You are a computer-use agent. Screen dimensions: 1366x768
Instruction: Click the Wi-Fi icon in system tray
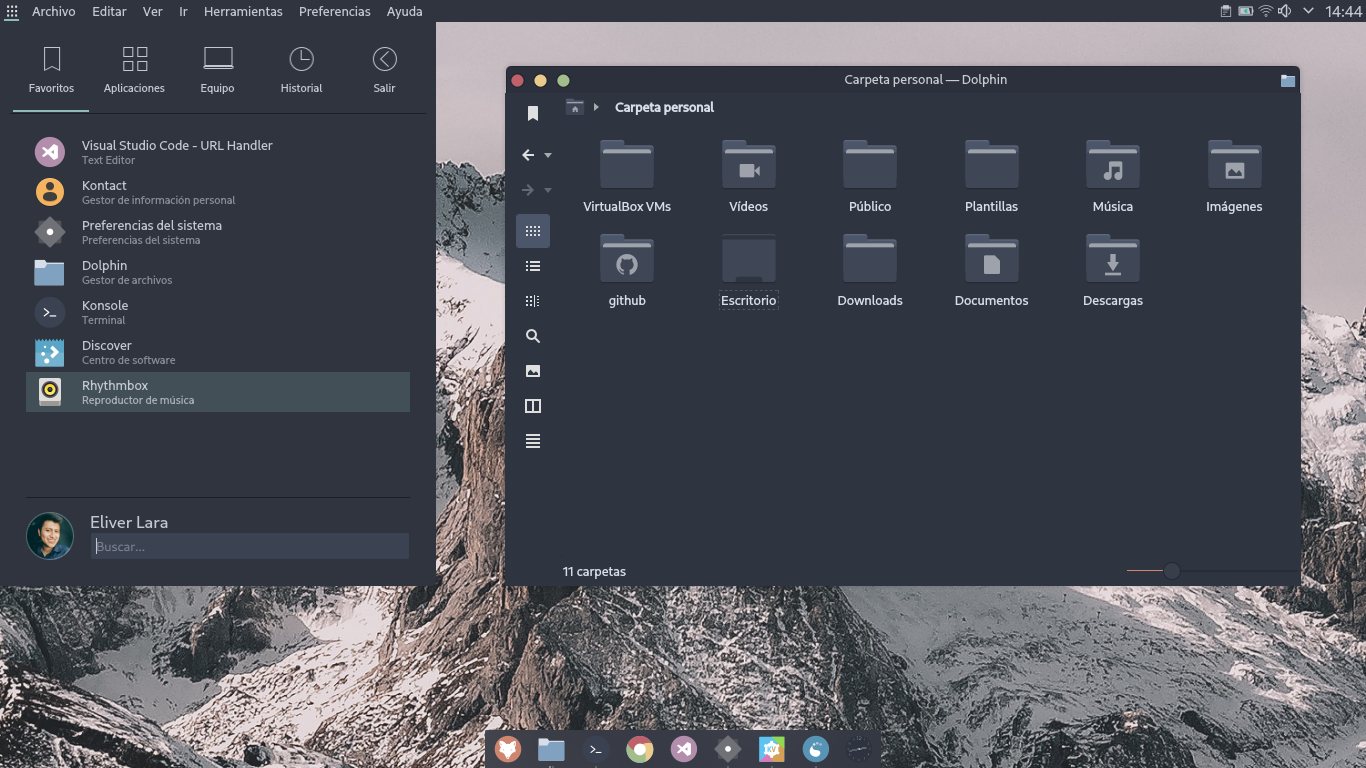pos(1266,12)
